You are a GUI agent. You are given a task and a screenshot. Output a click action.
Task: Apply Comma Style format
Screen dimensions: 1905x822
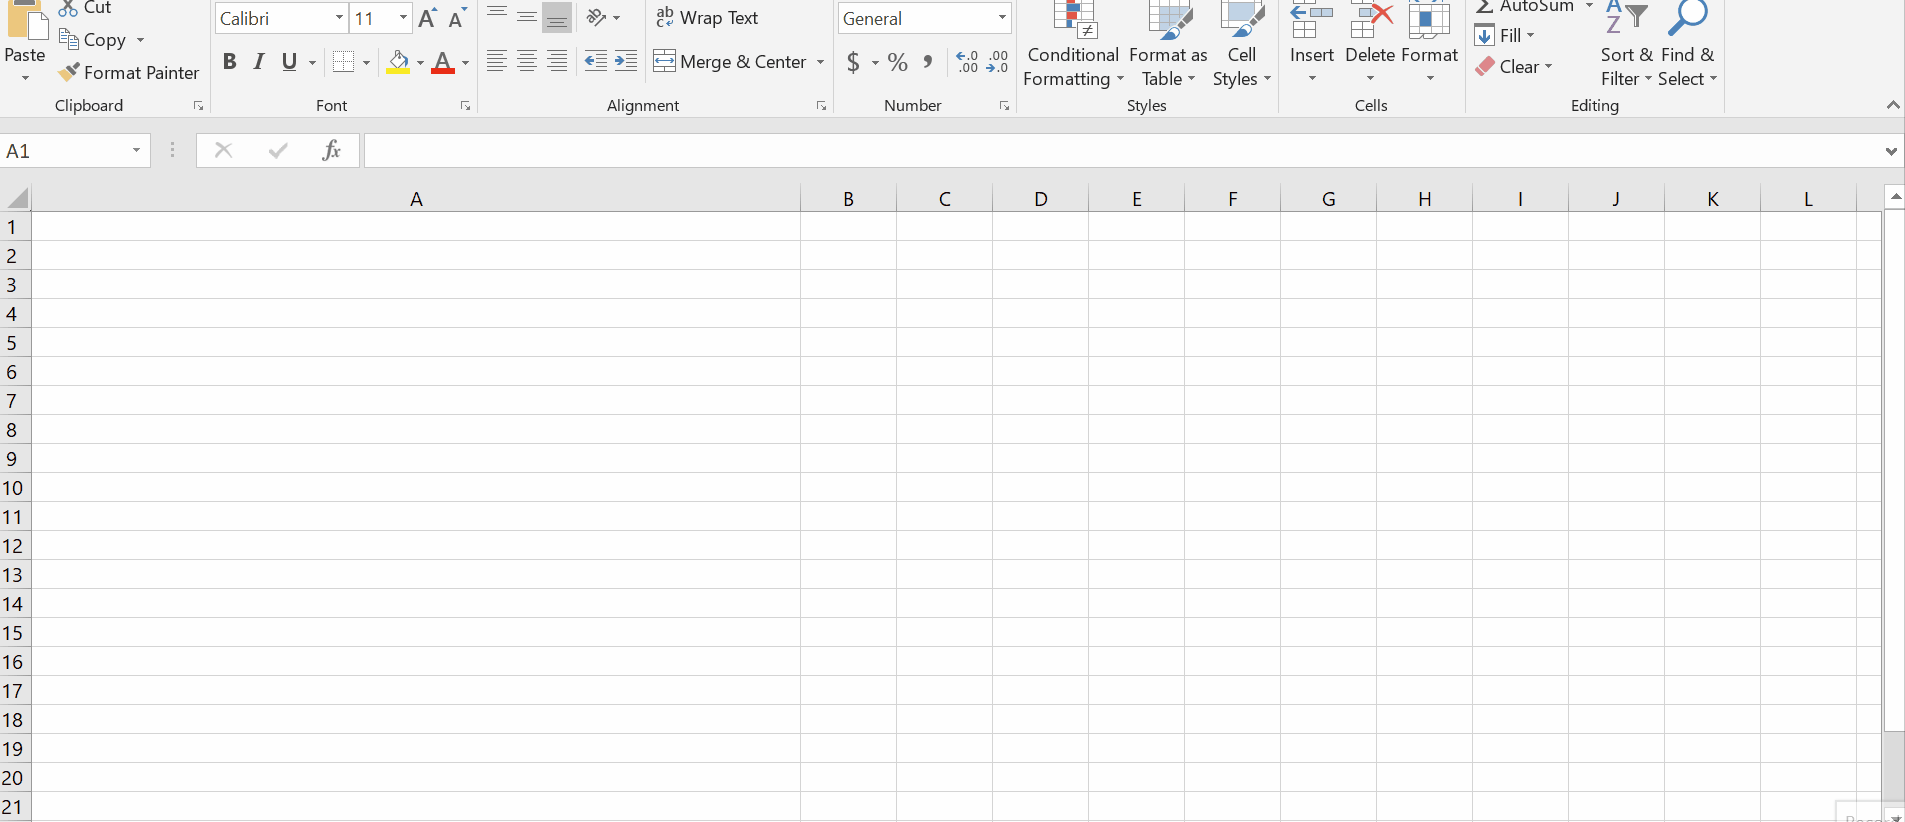point(928,62)
